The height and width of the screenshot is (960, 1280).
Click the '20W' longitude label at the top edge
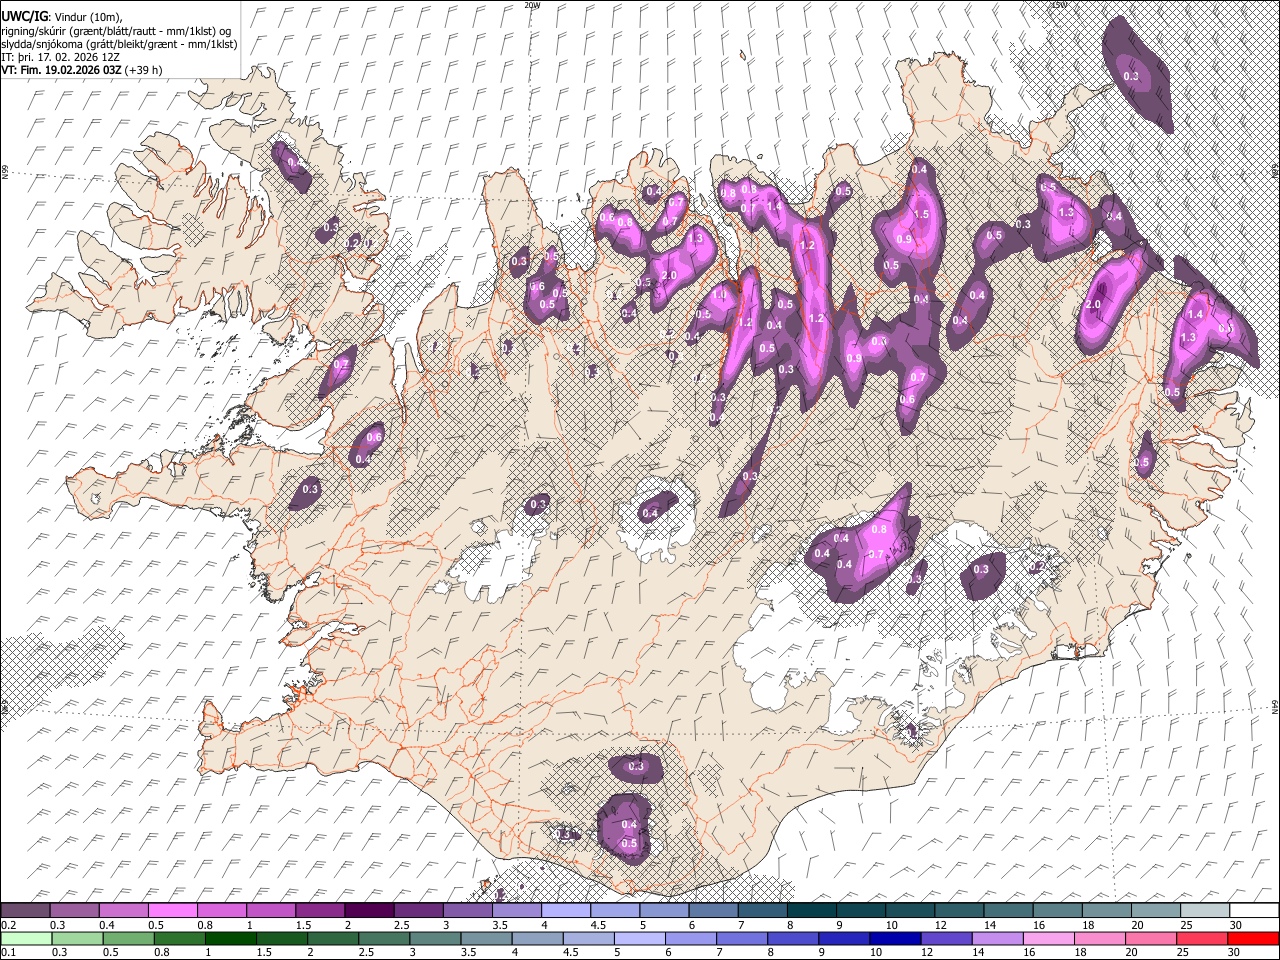(x=533, y=5)
